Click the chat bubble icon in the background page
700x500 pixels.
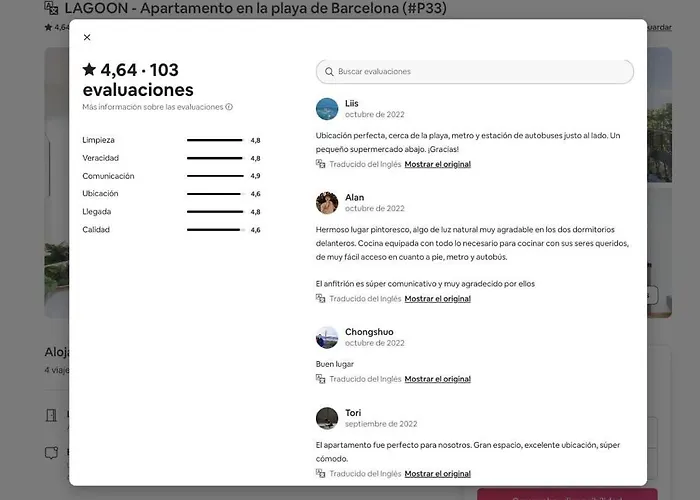coord(51,453)
